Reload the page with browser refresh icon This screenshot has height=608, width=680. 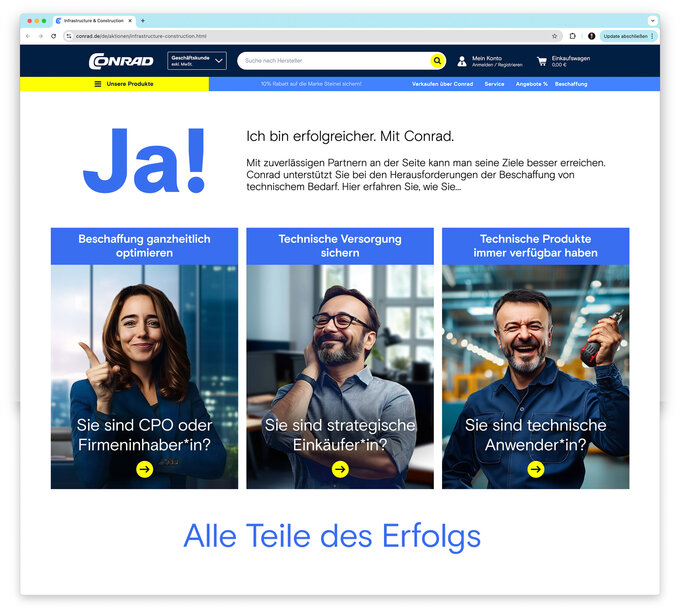tap(53, 36)
